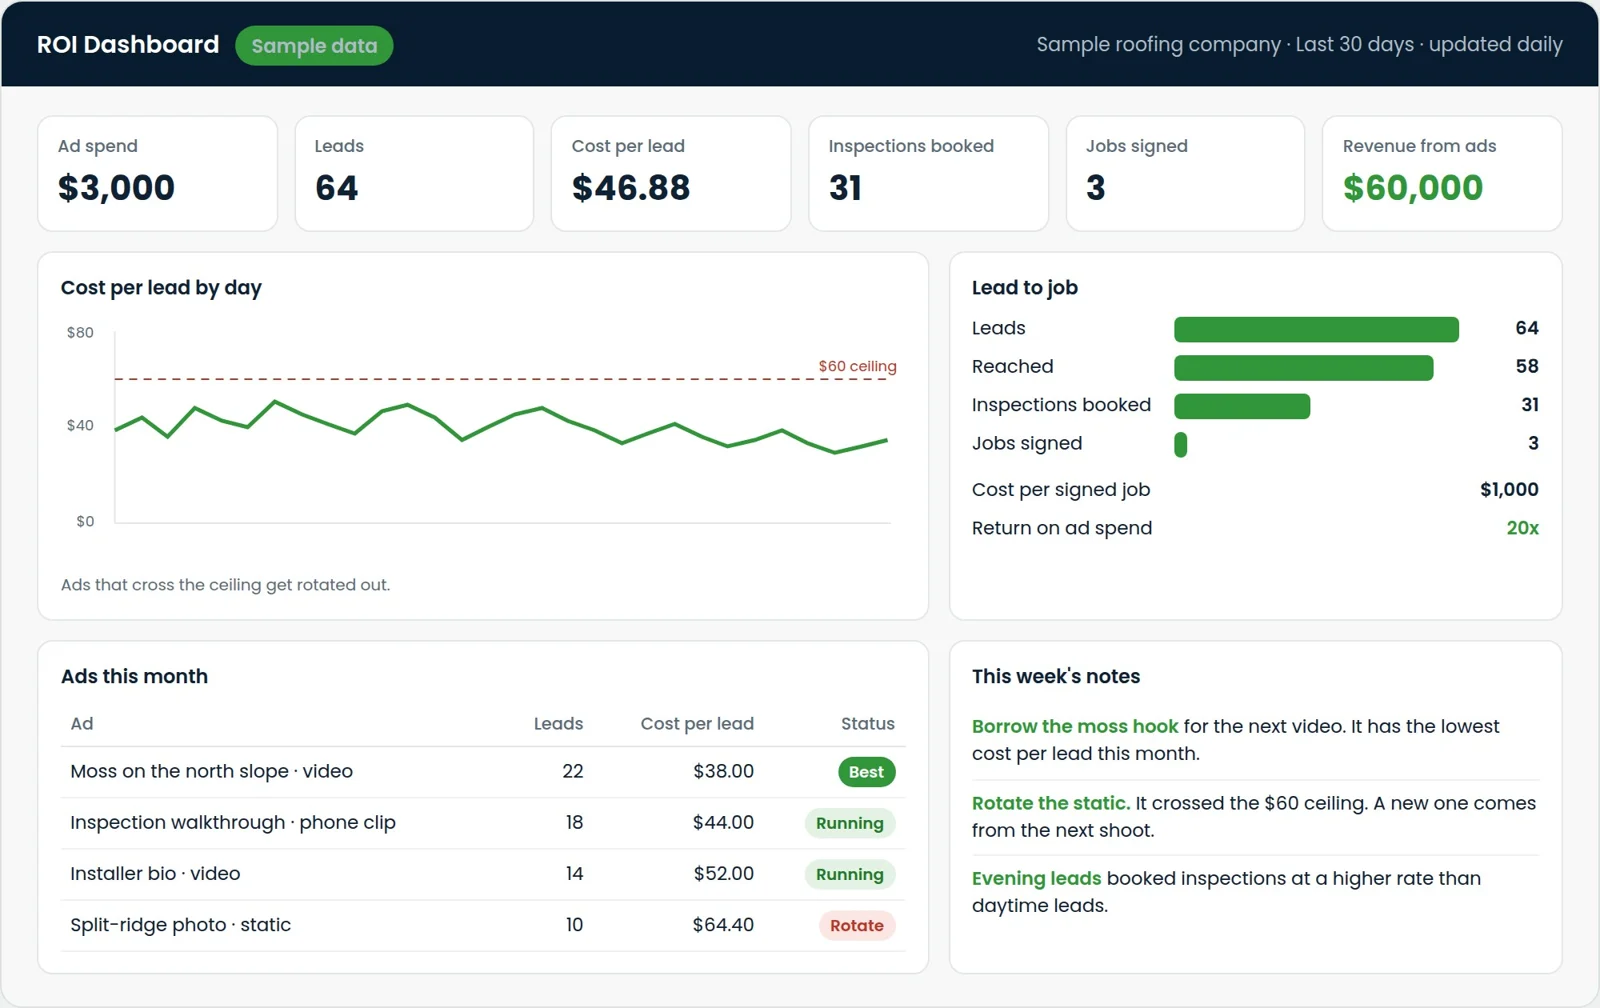Click the Jobs signed summary card value

click(1096, 188)
